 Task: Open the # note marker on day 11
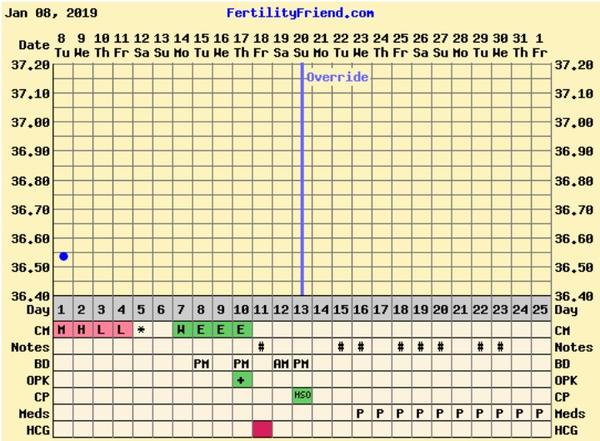coord(261,347)
